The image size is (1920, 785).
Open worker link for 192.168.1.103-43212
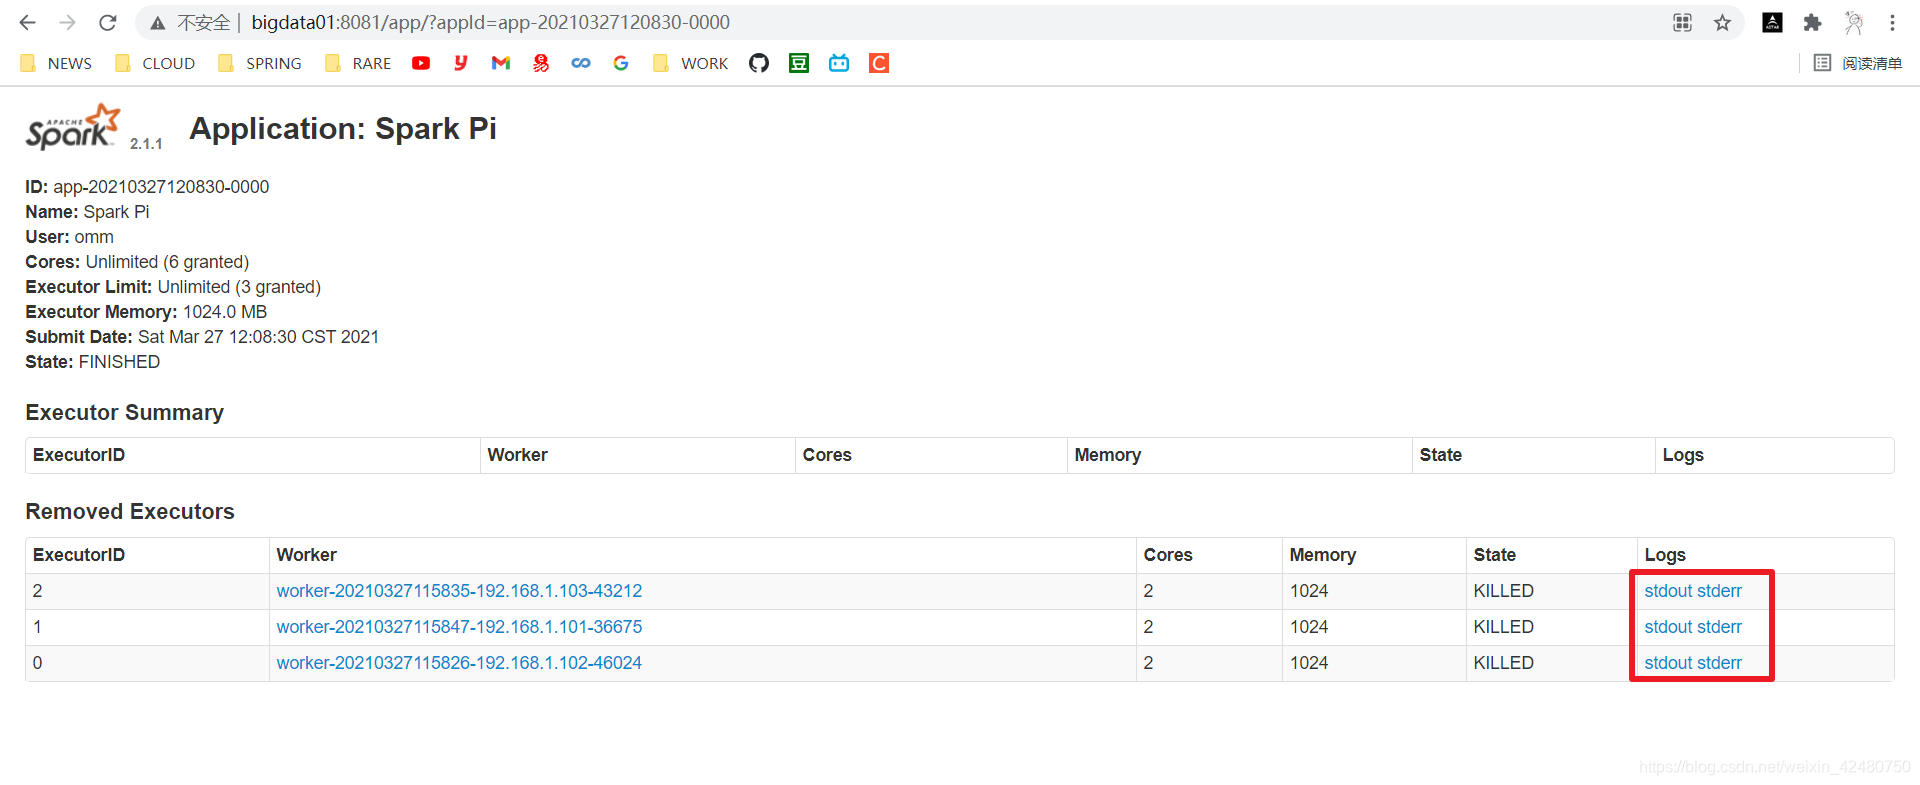pos(459,591)
